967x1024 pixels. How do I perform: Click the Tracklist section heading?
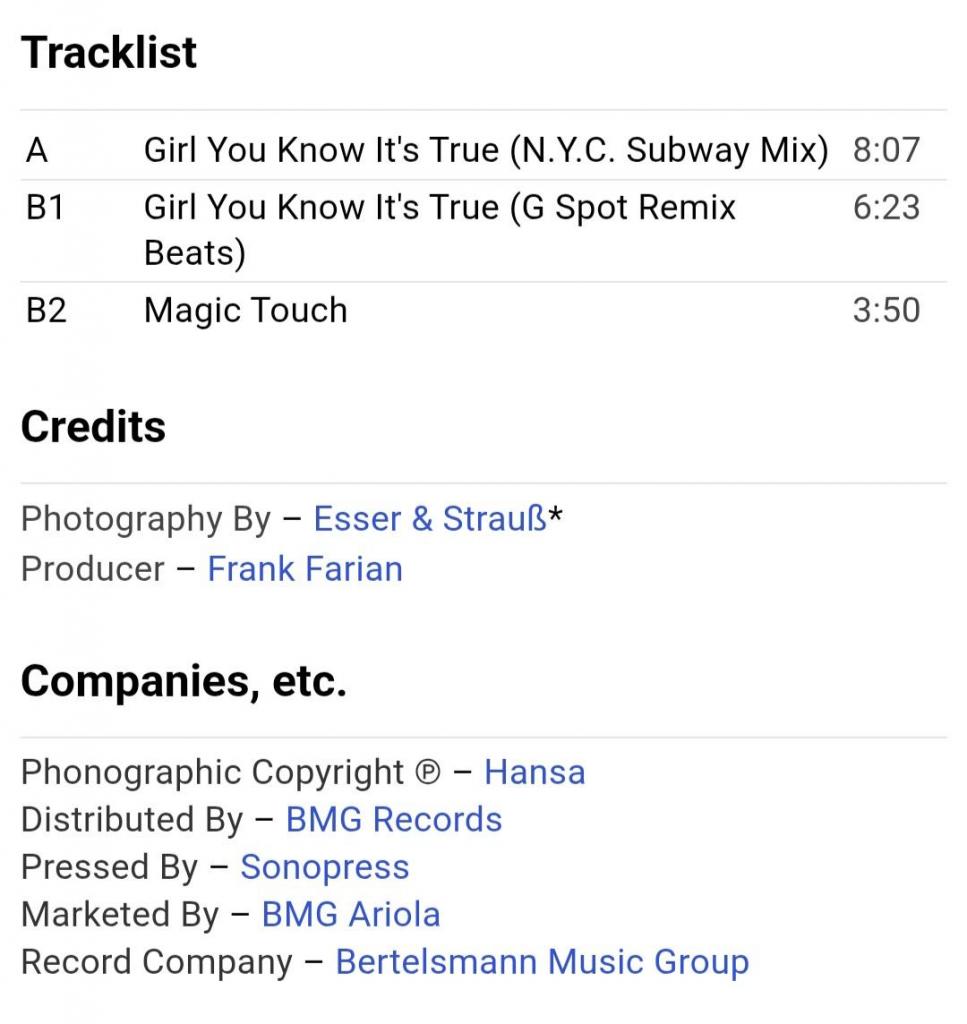point(109,53)
